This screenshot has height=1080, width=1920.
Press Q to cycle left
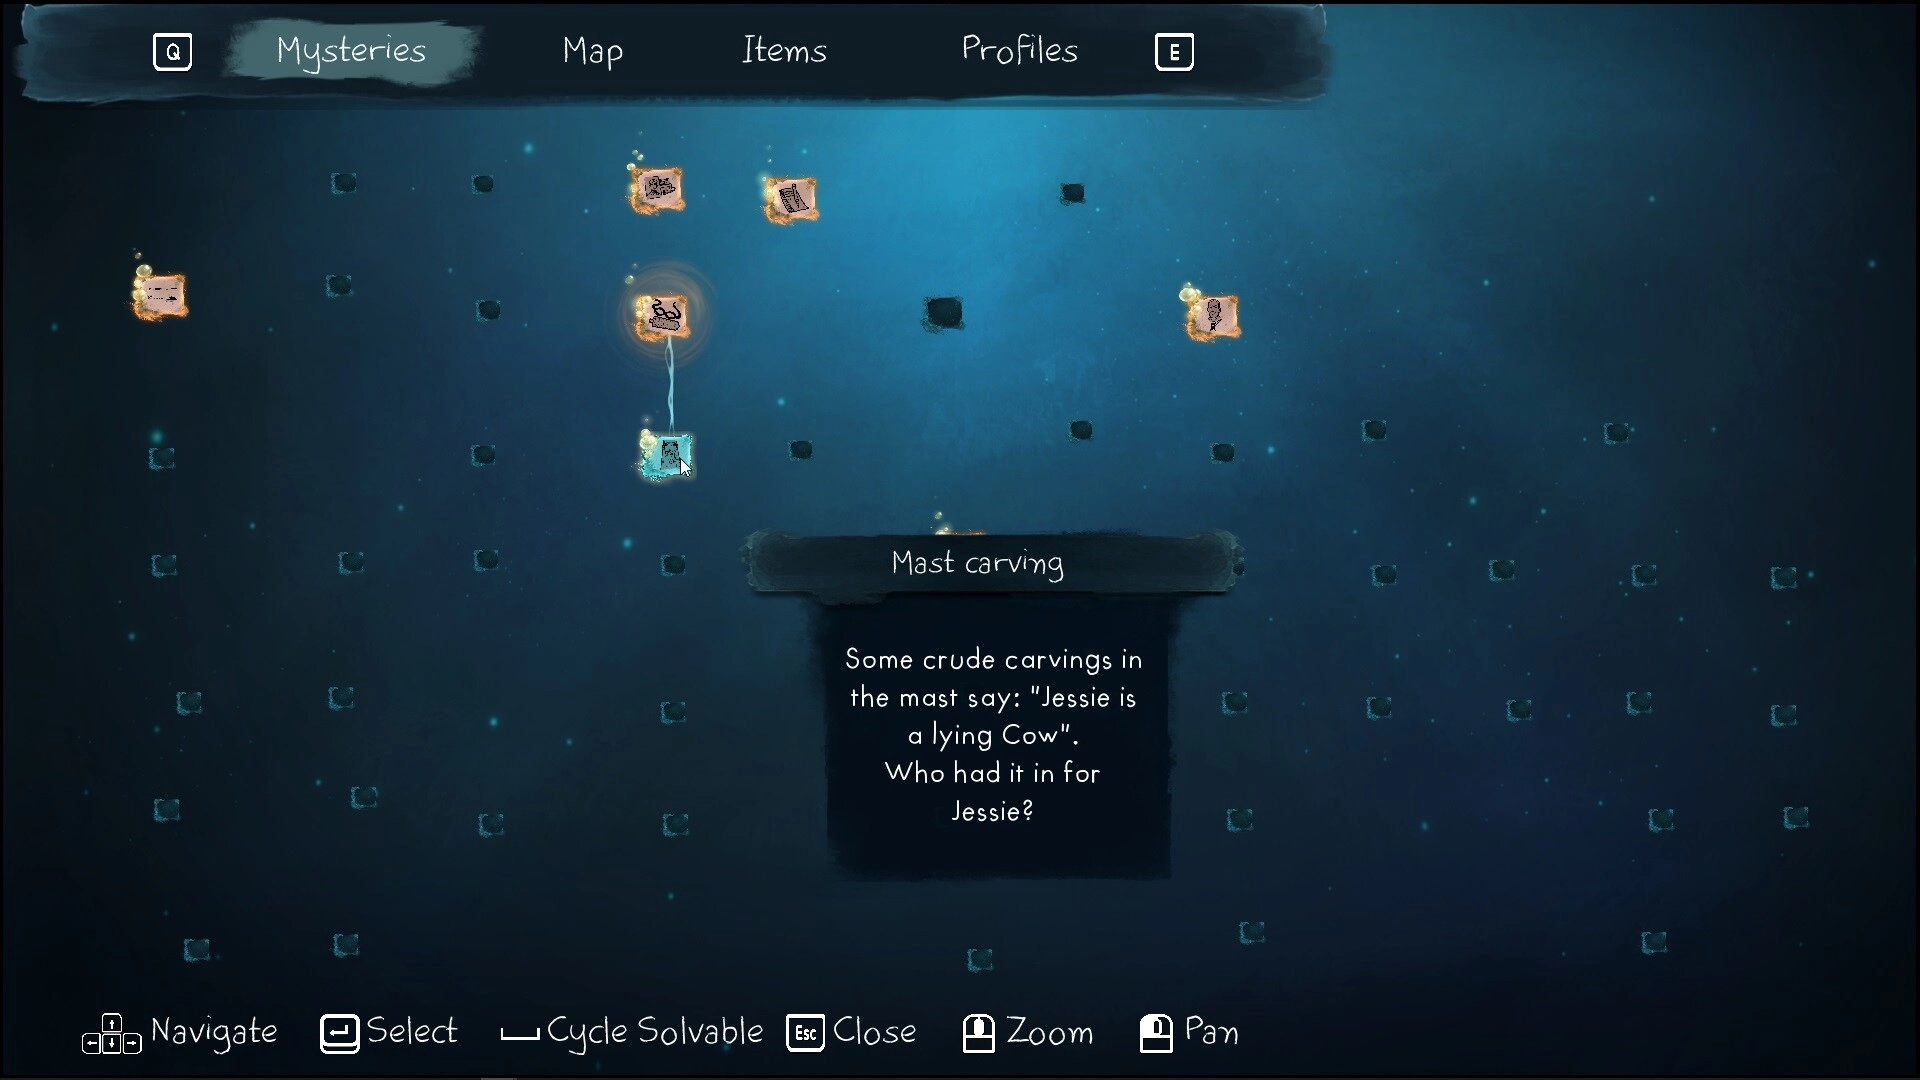(x=171, y=51)
